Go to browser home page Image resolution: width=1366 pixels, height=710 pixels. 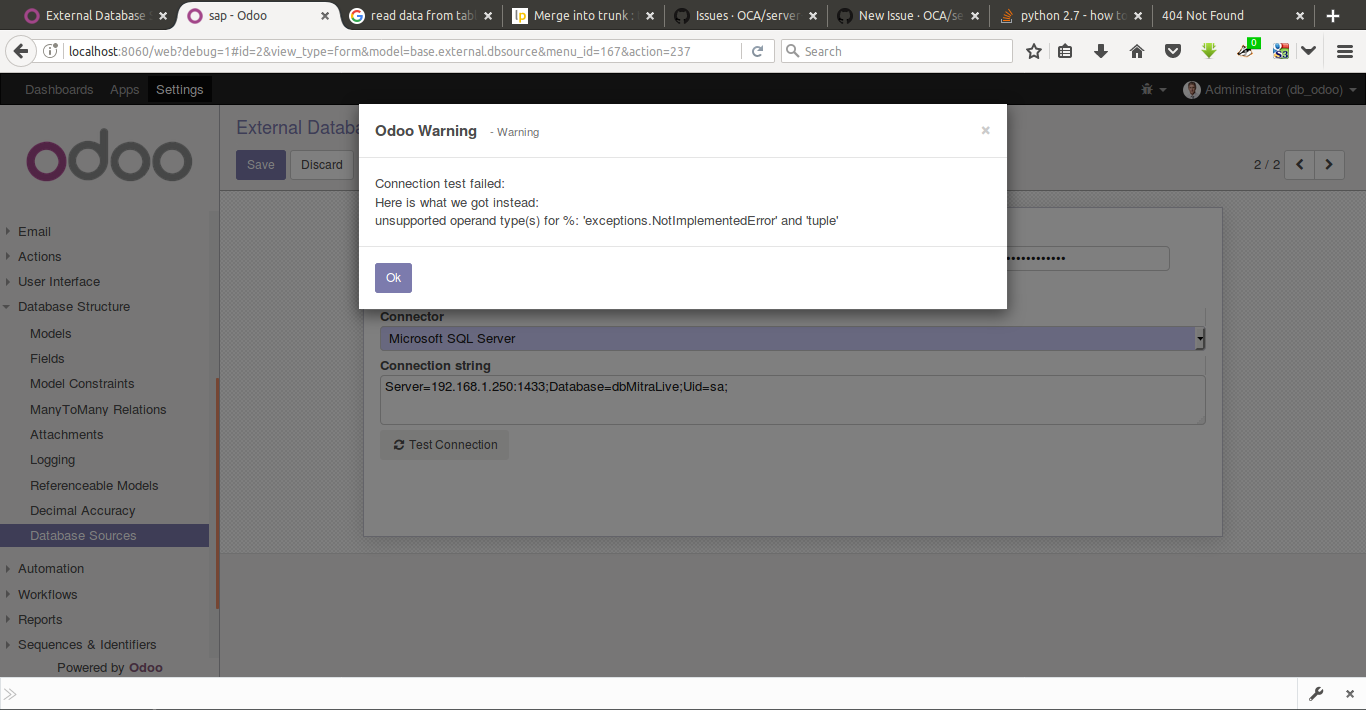(x=1137, y=51)
